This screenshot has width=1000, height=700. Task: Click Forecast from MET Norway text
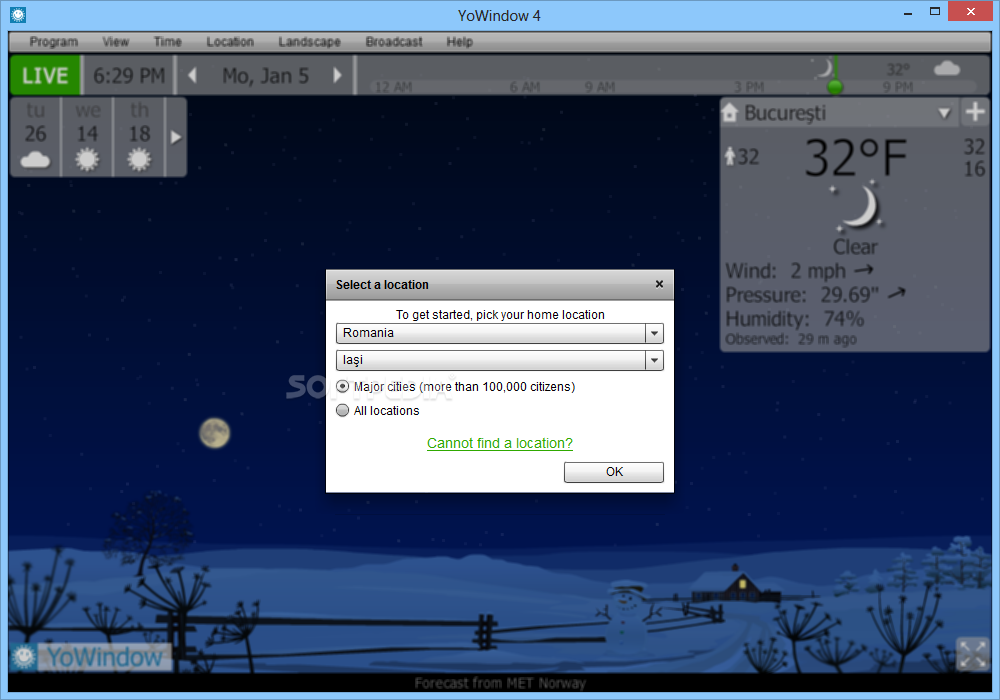coord(499,683)
